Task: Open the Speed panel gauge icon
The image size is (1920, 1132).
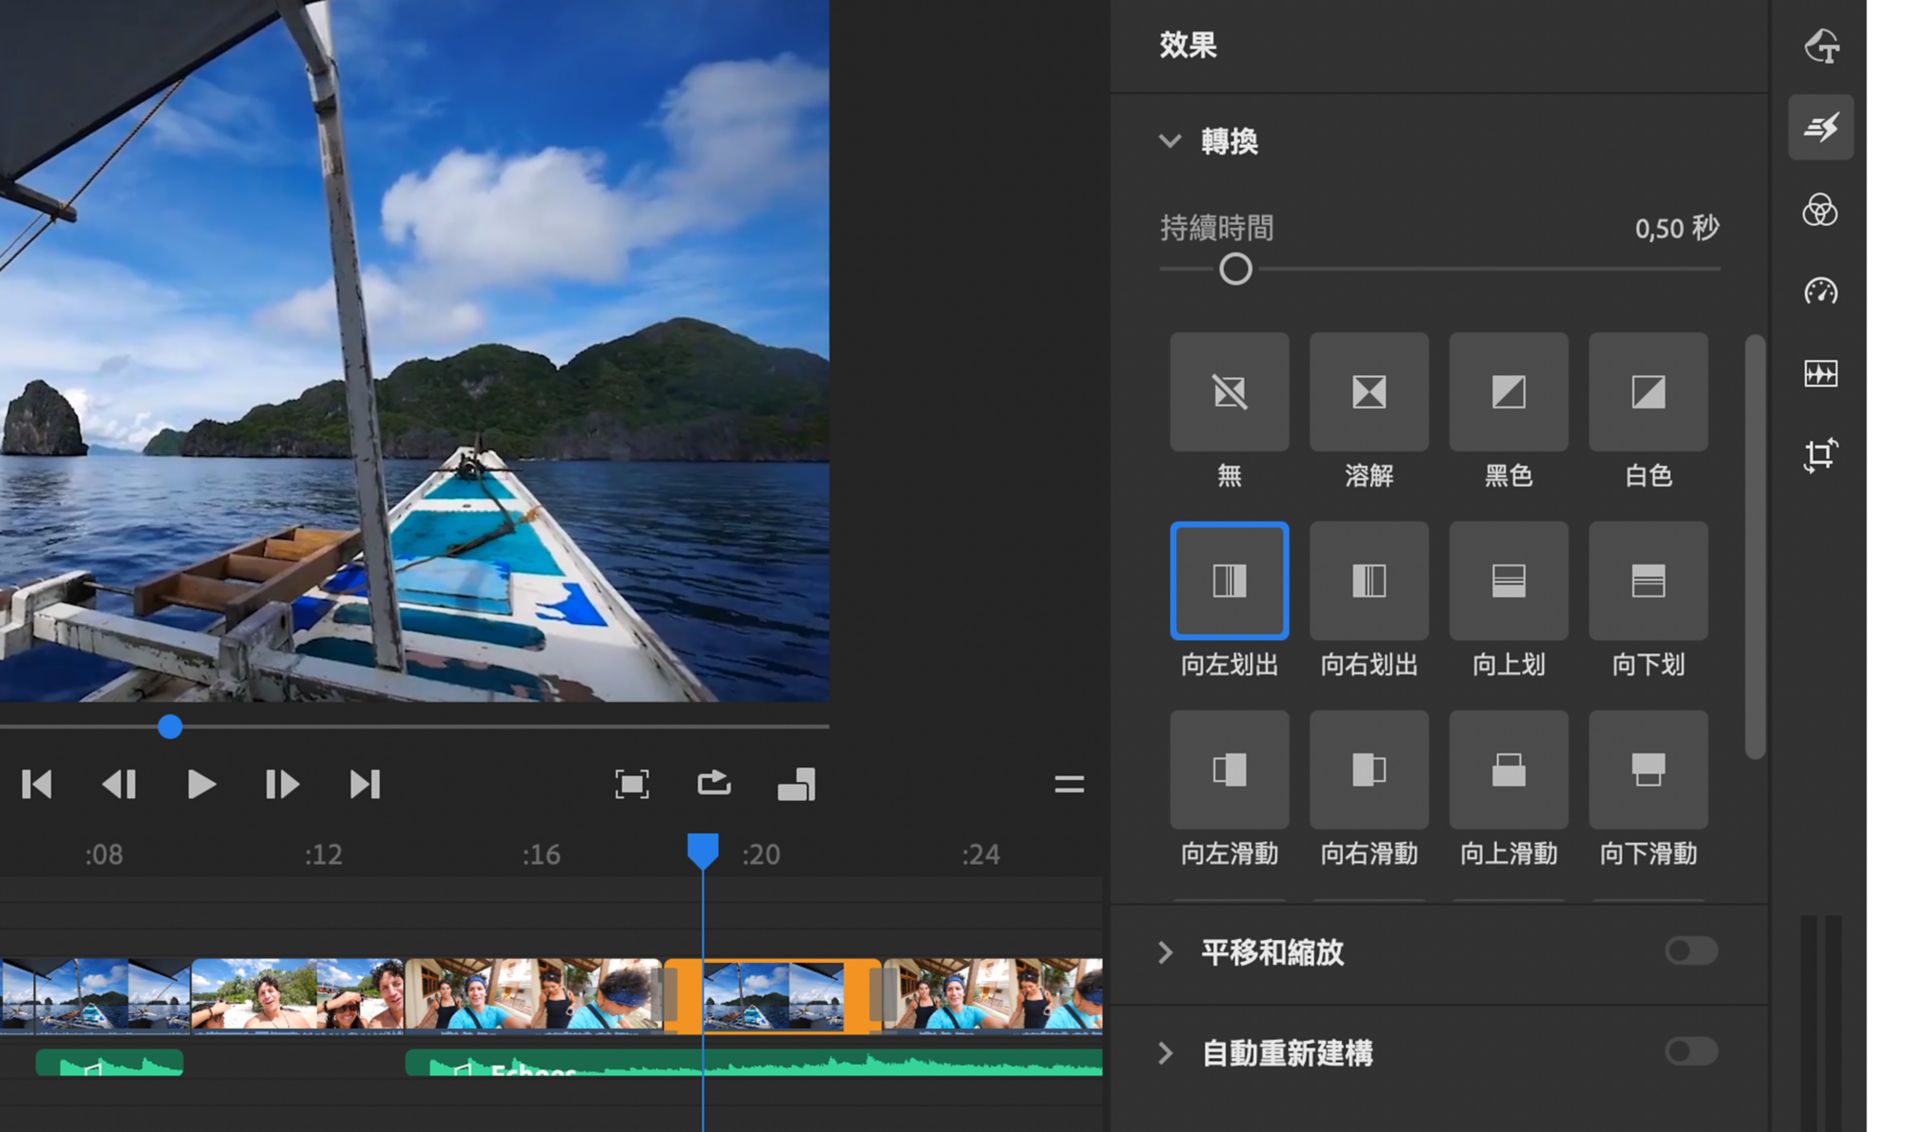Action: pyautogui.click(x=1820, y=292)
